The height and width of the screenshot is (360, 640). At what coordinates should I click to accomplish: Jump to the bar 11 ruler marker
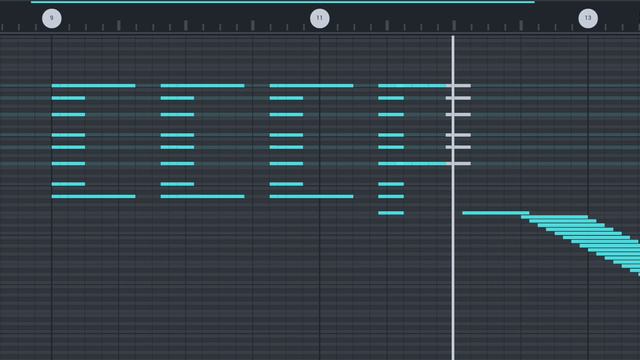click(x=320, y=18)
